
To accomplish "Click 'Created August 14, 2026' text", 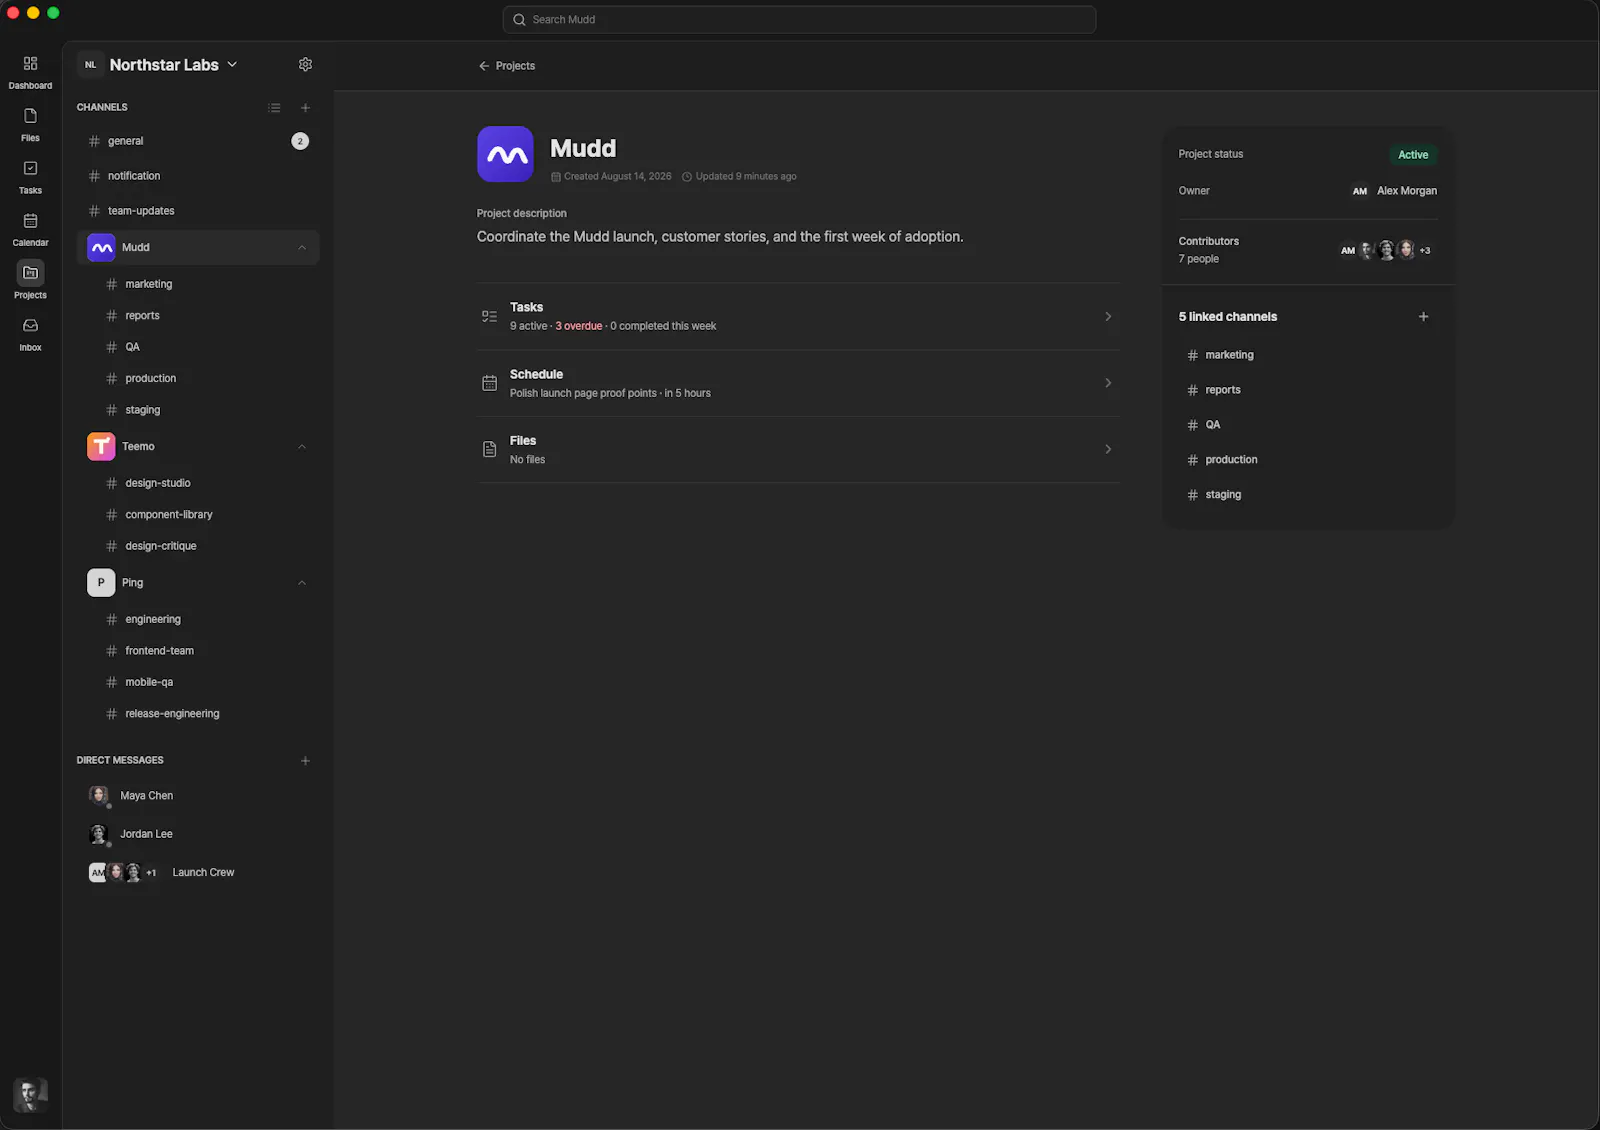I will click(x=618, y=177).
